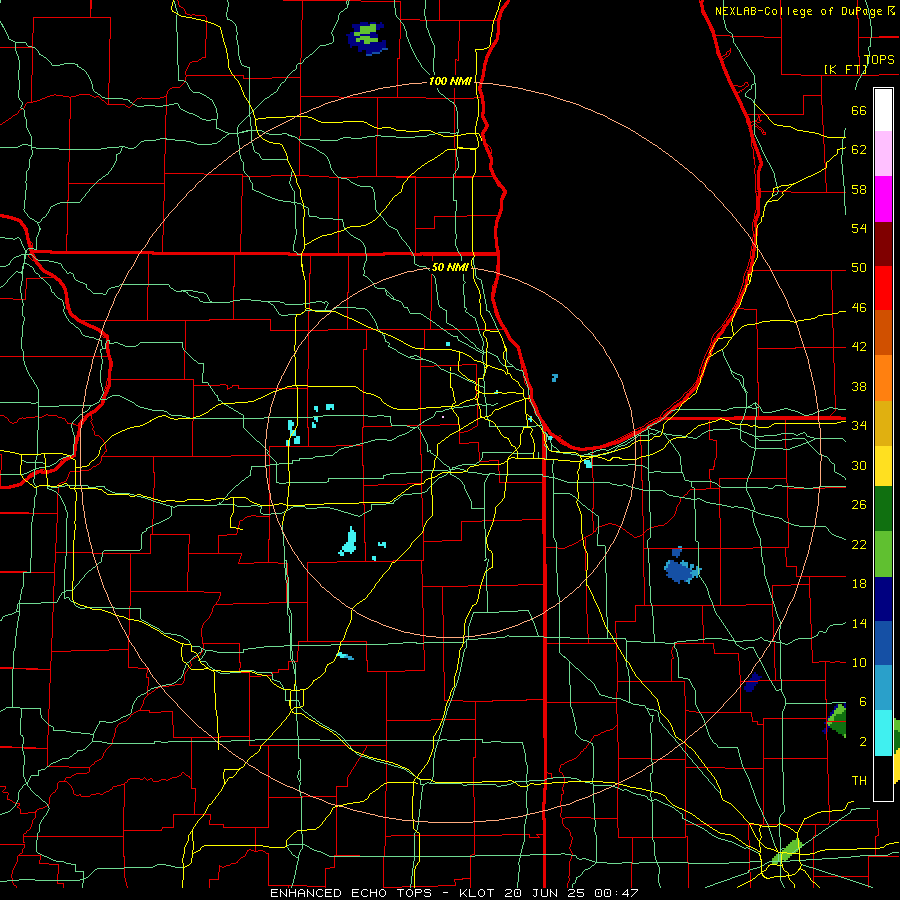Click the small navy echo in the lower right
Viewport: 900px width, 900px height.
(751, 683)
